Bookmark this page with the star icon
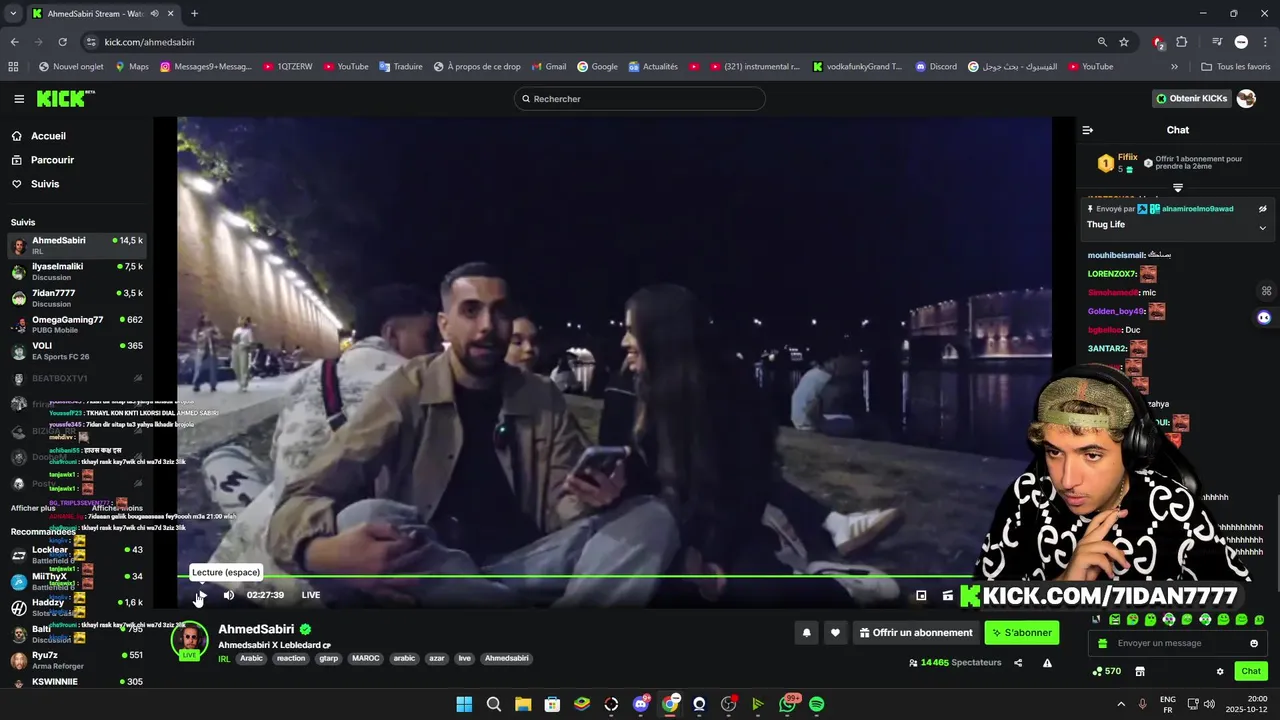Viewport: 1280px width, 720px height. [1124, 42]
